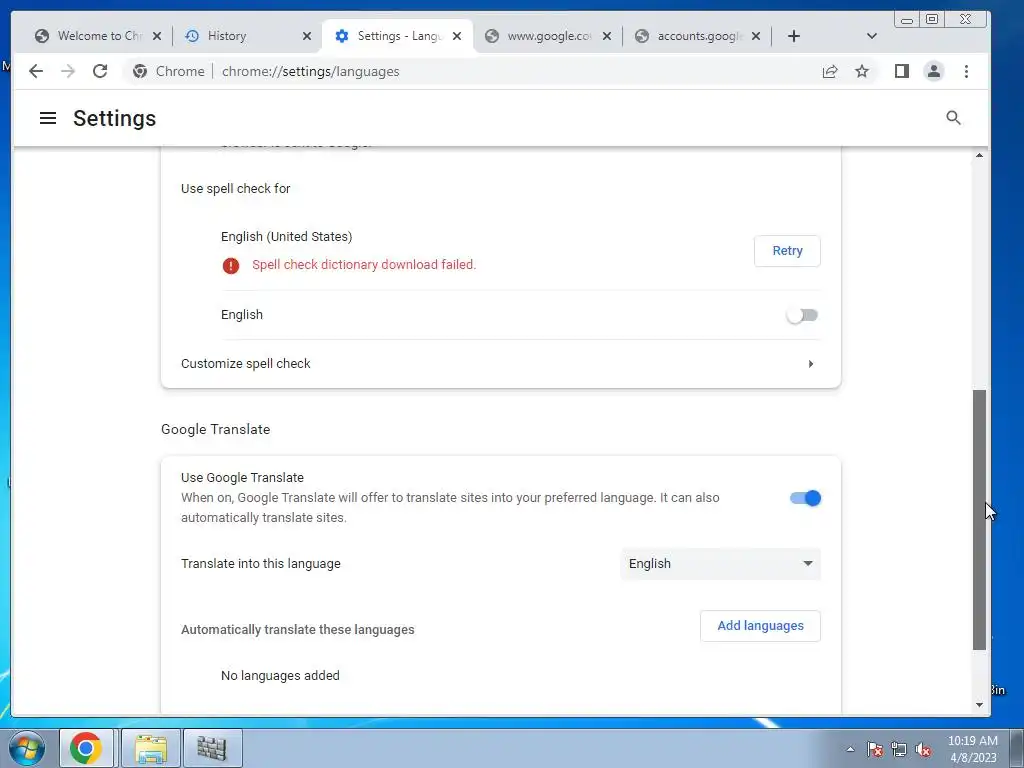Open the tab search dropdown arrow
The width and height of the screenshot is (1024, 768).
pos(871,36)
